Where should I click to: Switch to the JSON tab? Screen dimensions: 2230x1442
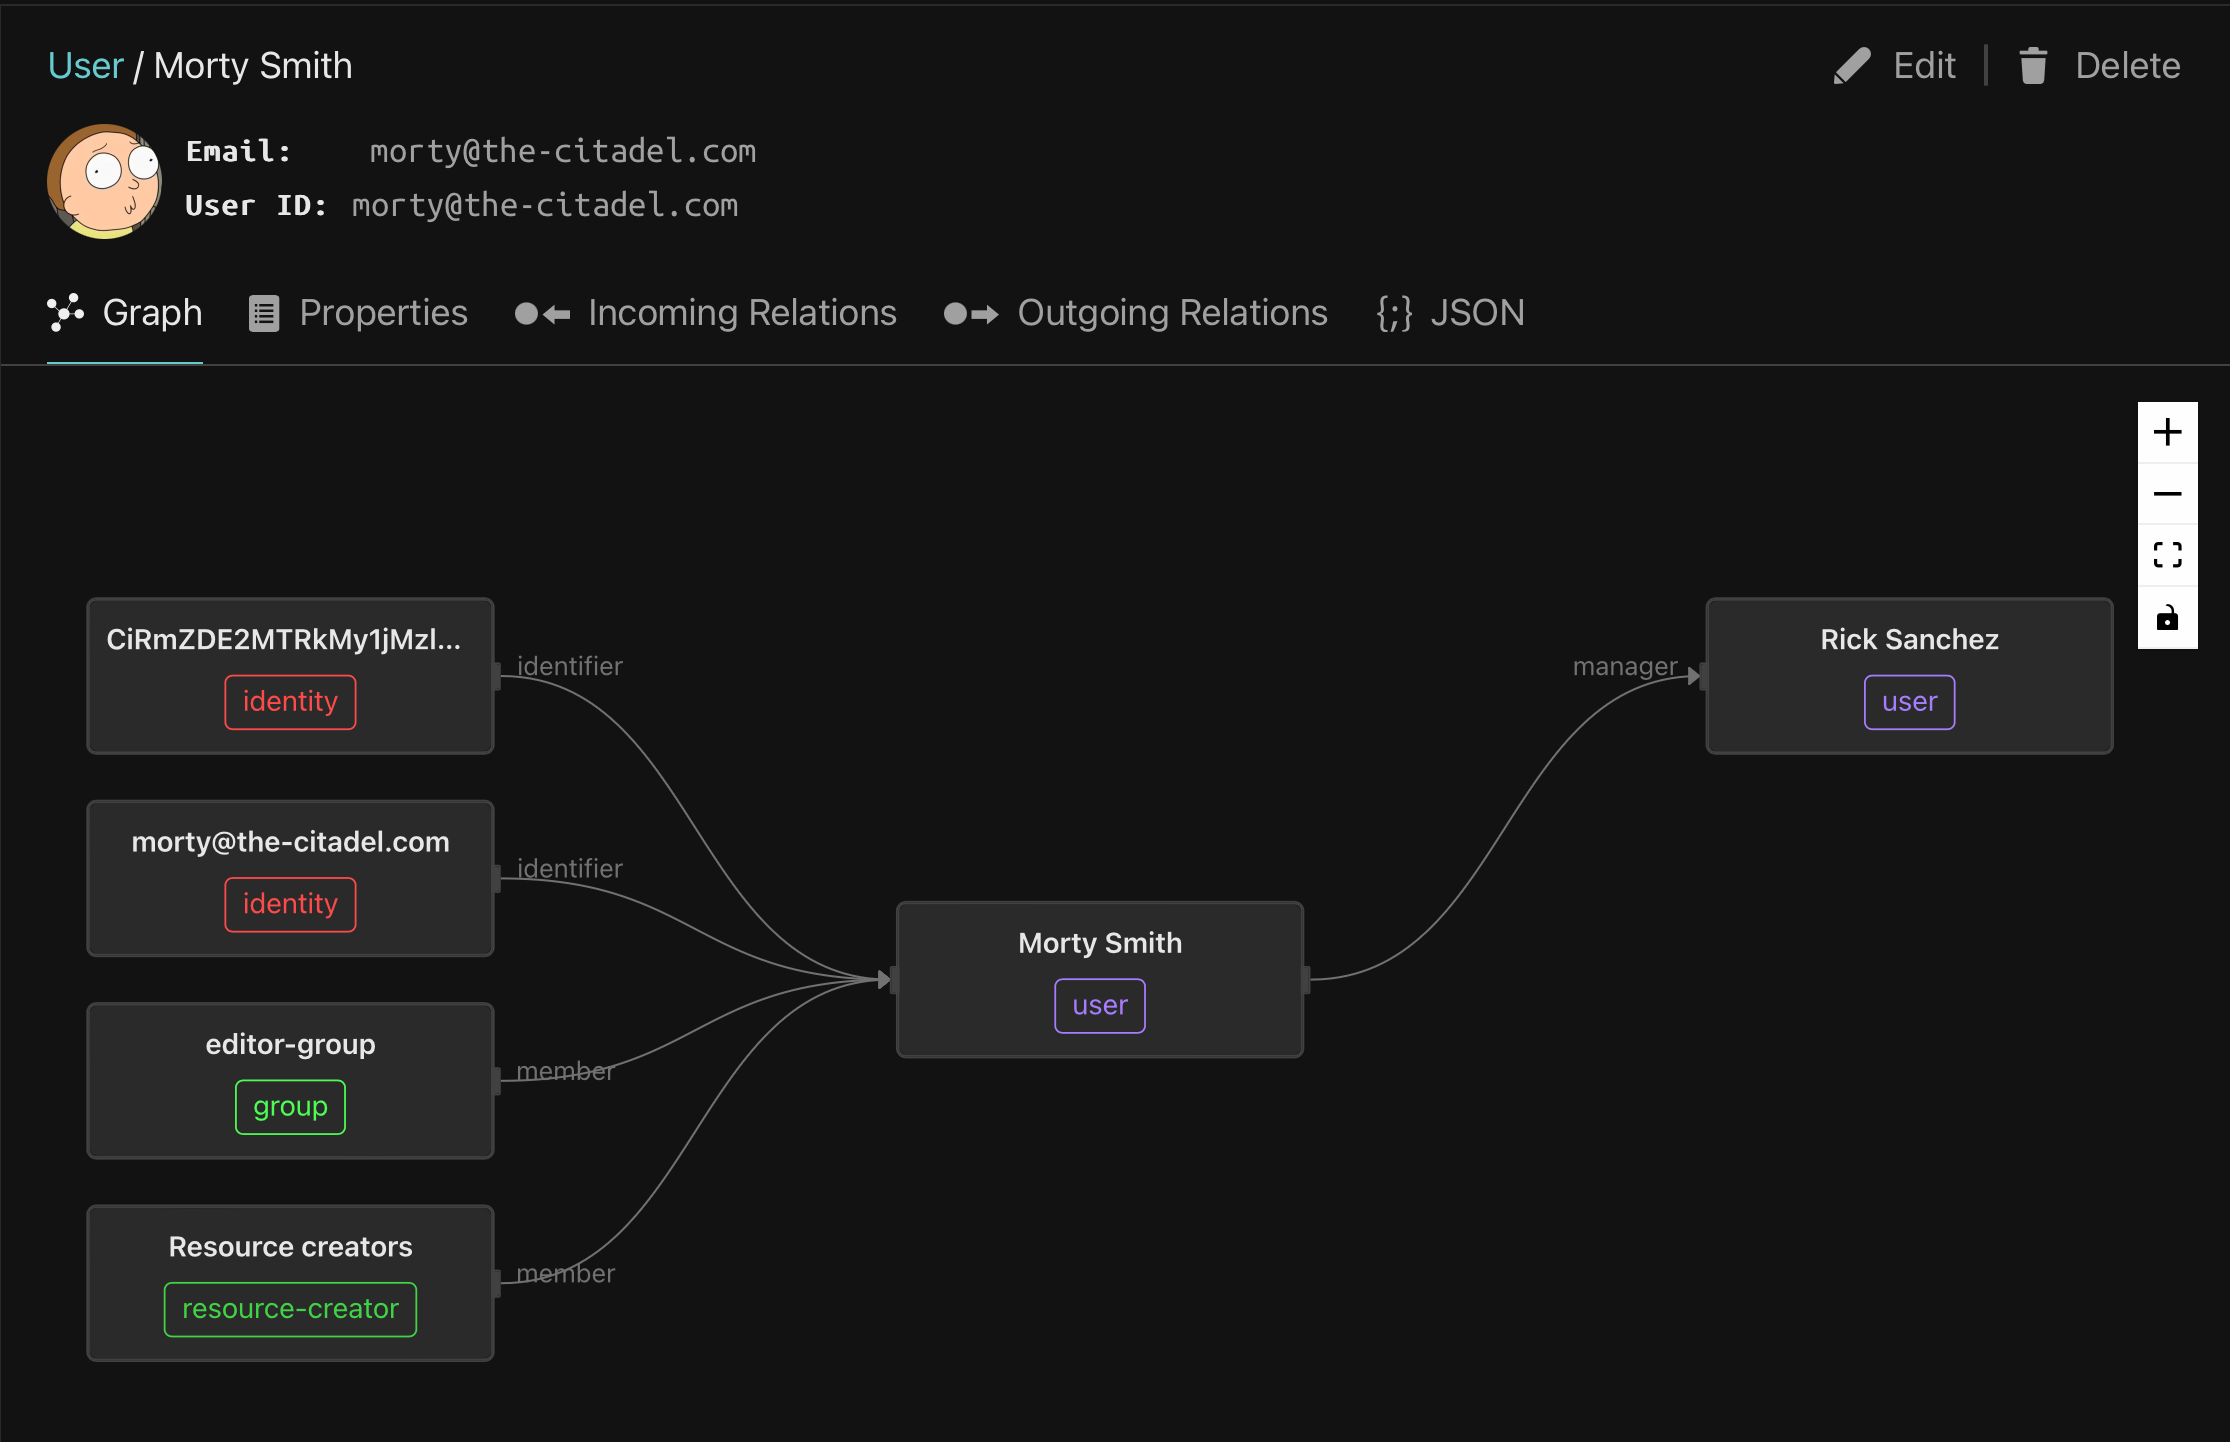coord(1450,313)
